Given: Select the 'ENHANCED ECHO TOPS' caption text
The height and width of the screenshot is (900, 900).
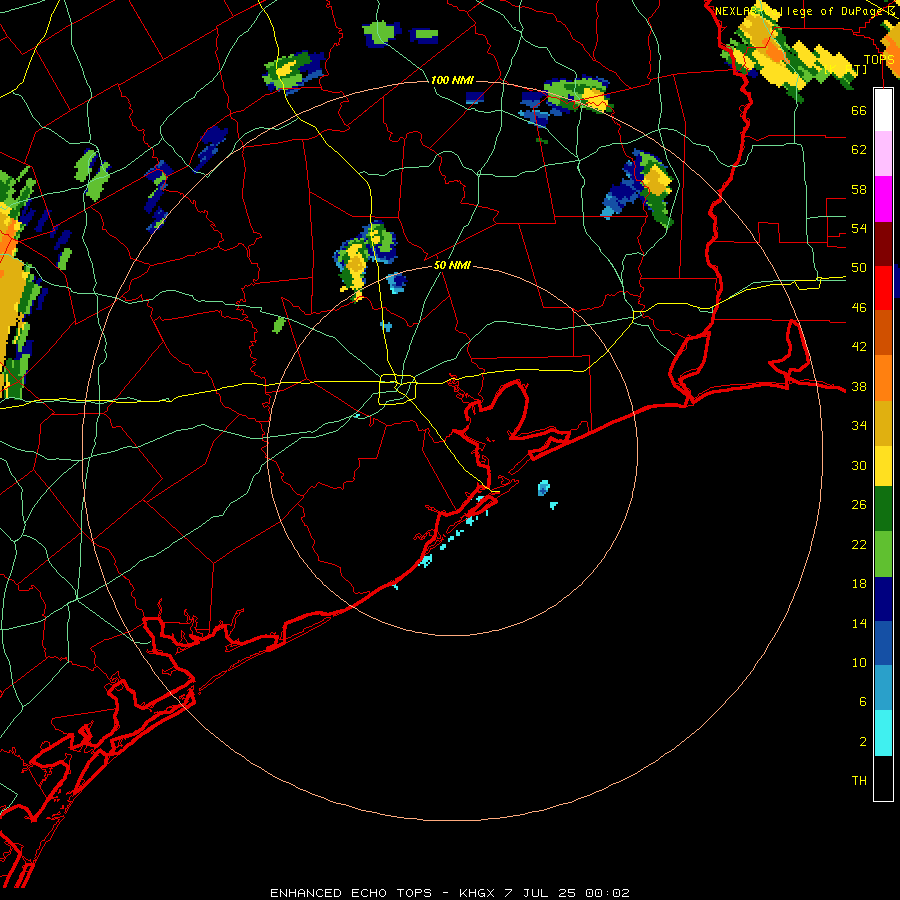Looking at the screenshot, I should (351, 893).
